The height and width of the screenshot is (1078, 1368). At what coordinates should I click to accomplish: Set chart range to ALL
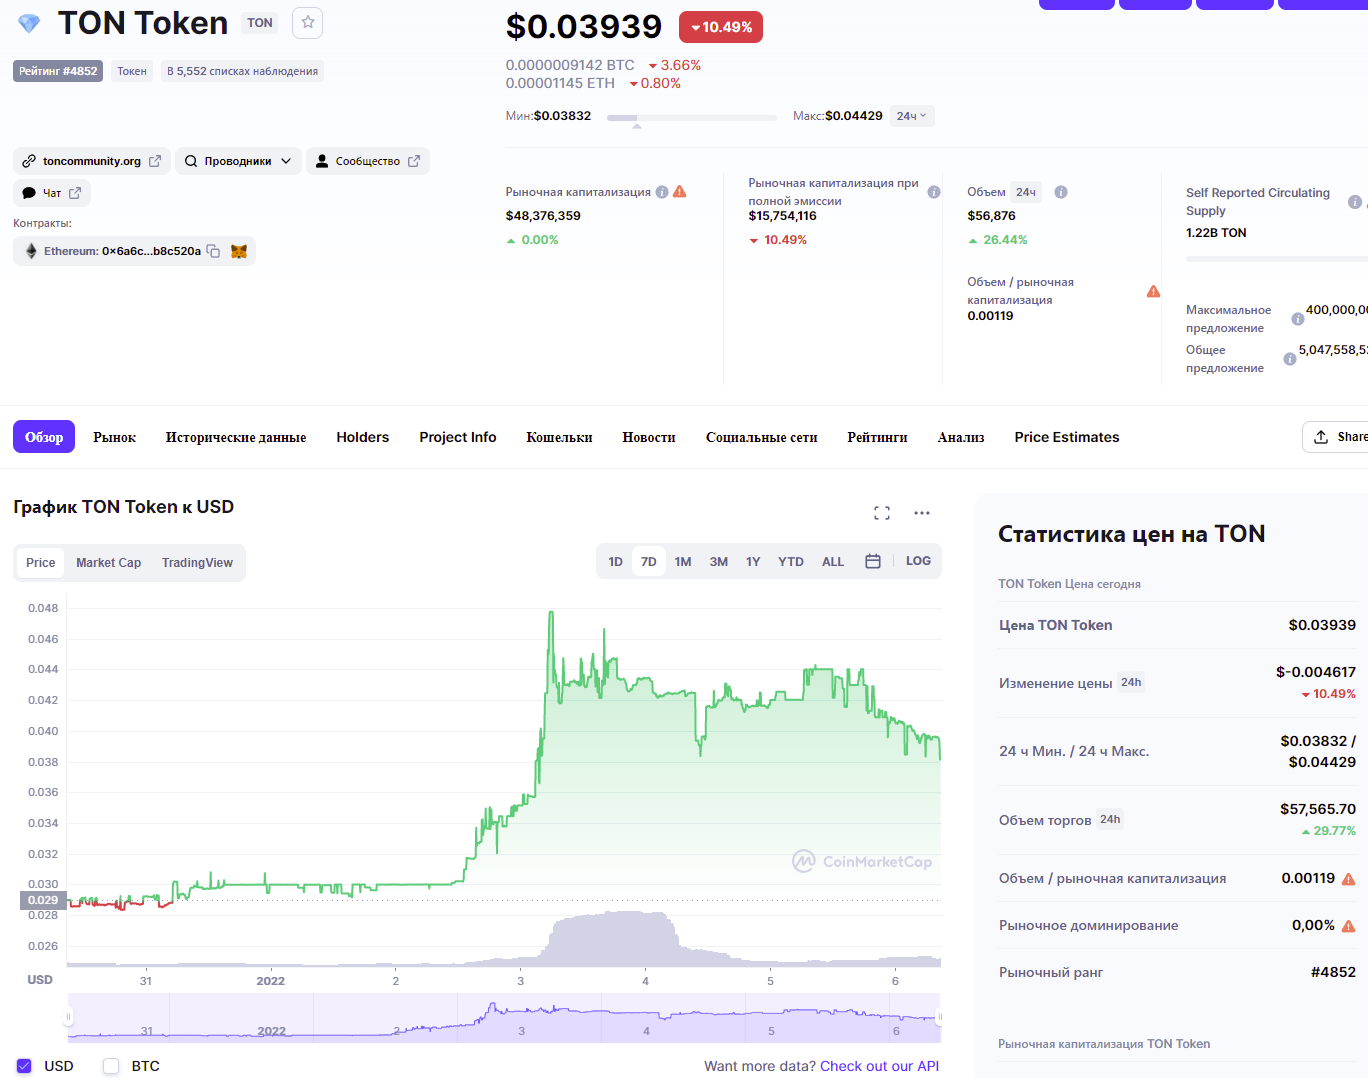833,561
